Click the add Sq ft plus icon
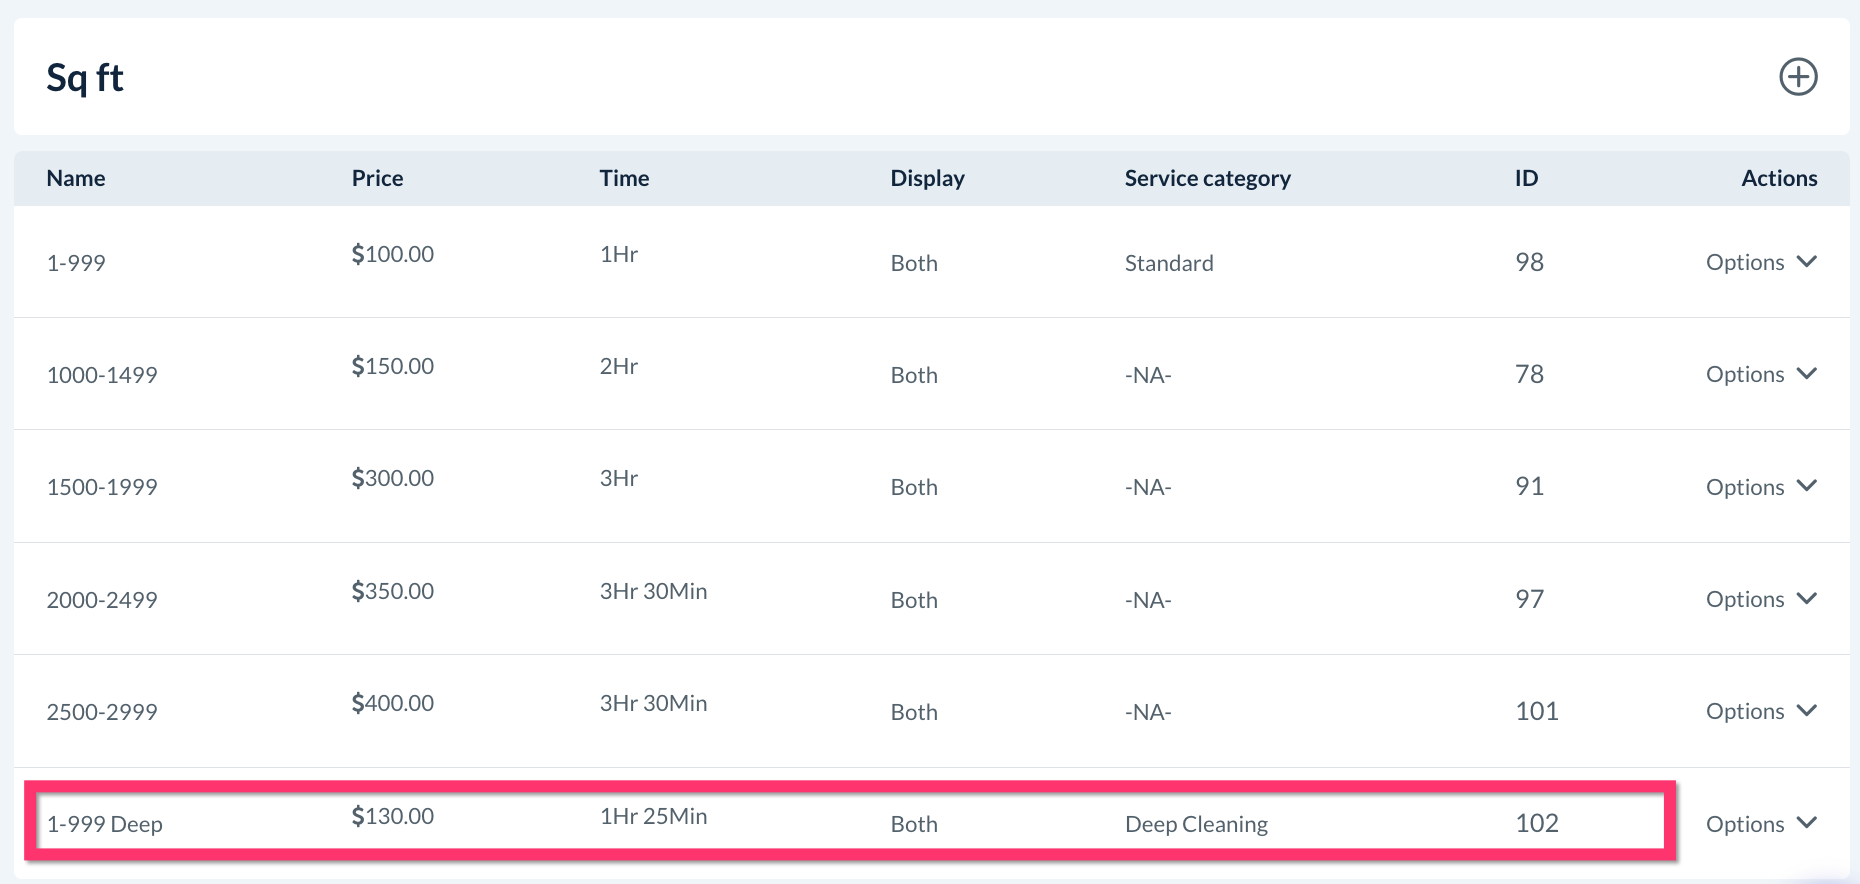The height and width of the screenshot is (884, 1860). pyautogui.click(x=1798, y=77)
